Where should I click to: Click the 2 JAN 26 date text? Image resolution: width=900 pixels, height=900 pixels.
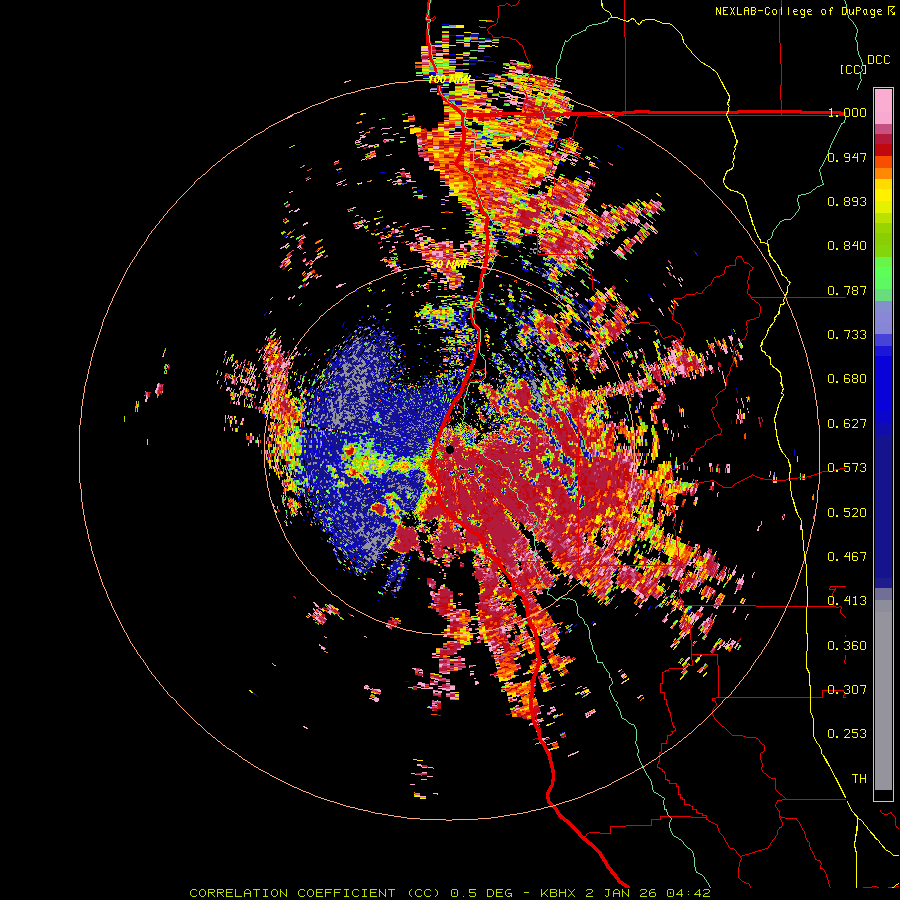coord(621,893)
